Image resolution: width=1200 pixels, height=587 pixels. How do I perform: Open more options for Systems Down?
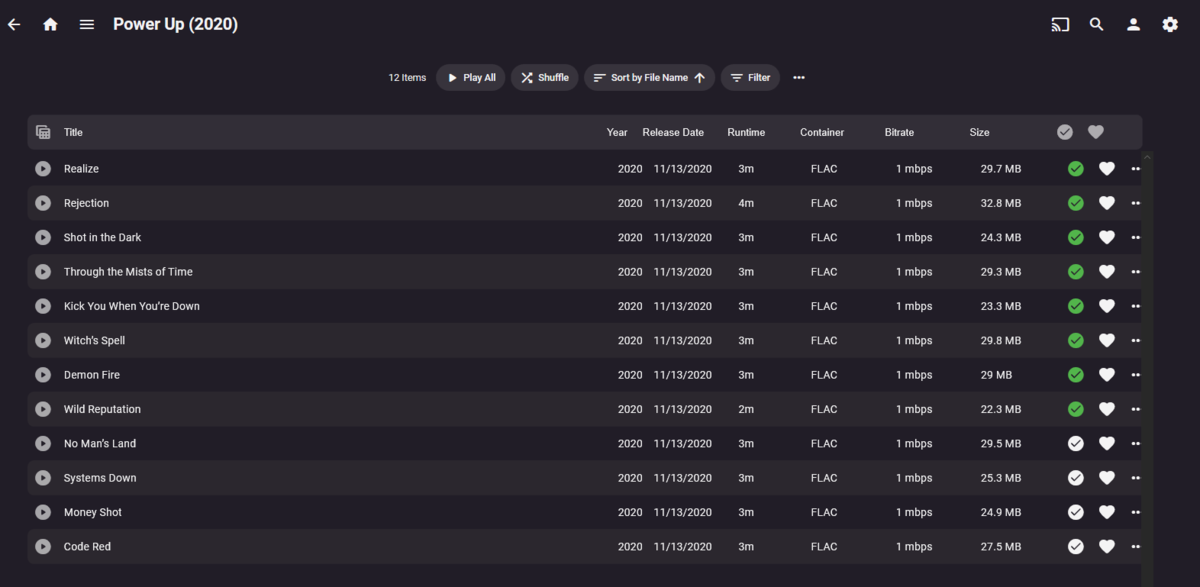coord(1135,478)
